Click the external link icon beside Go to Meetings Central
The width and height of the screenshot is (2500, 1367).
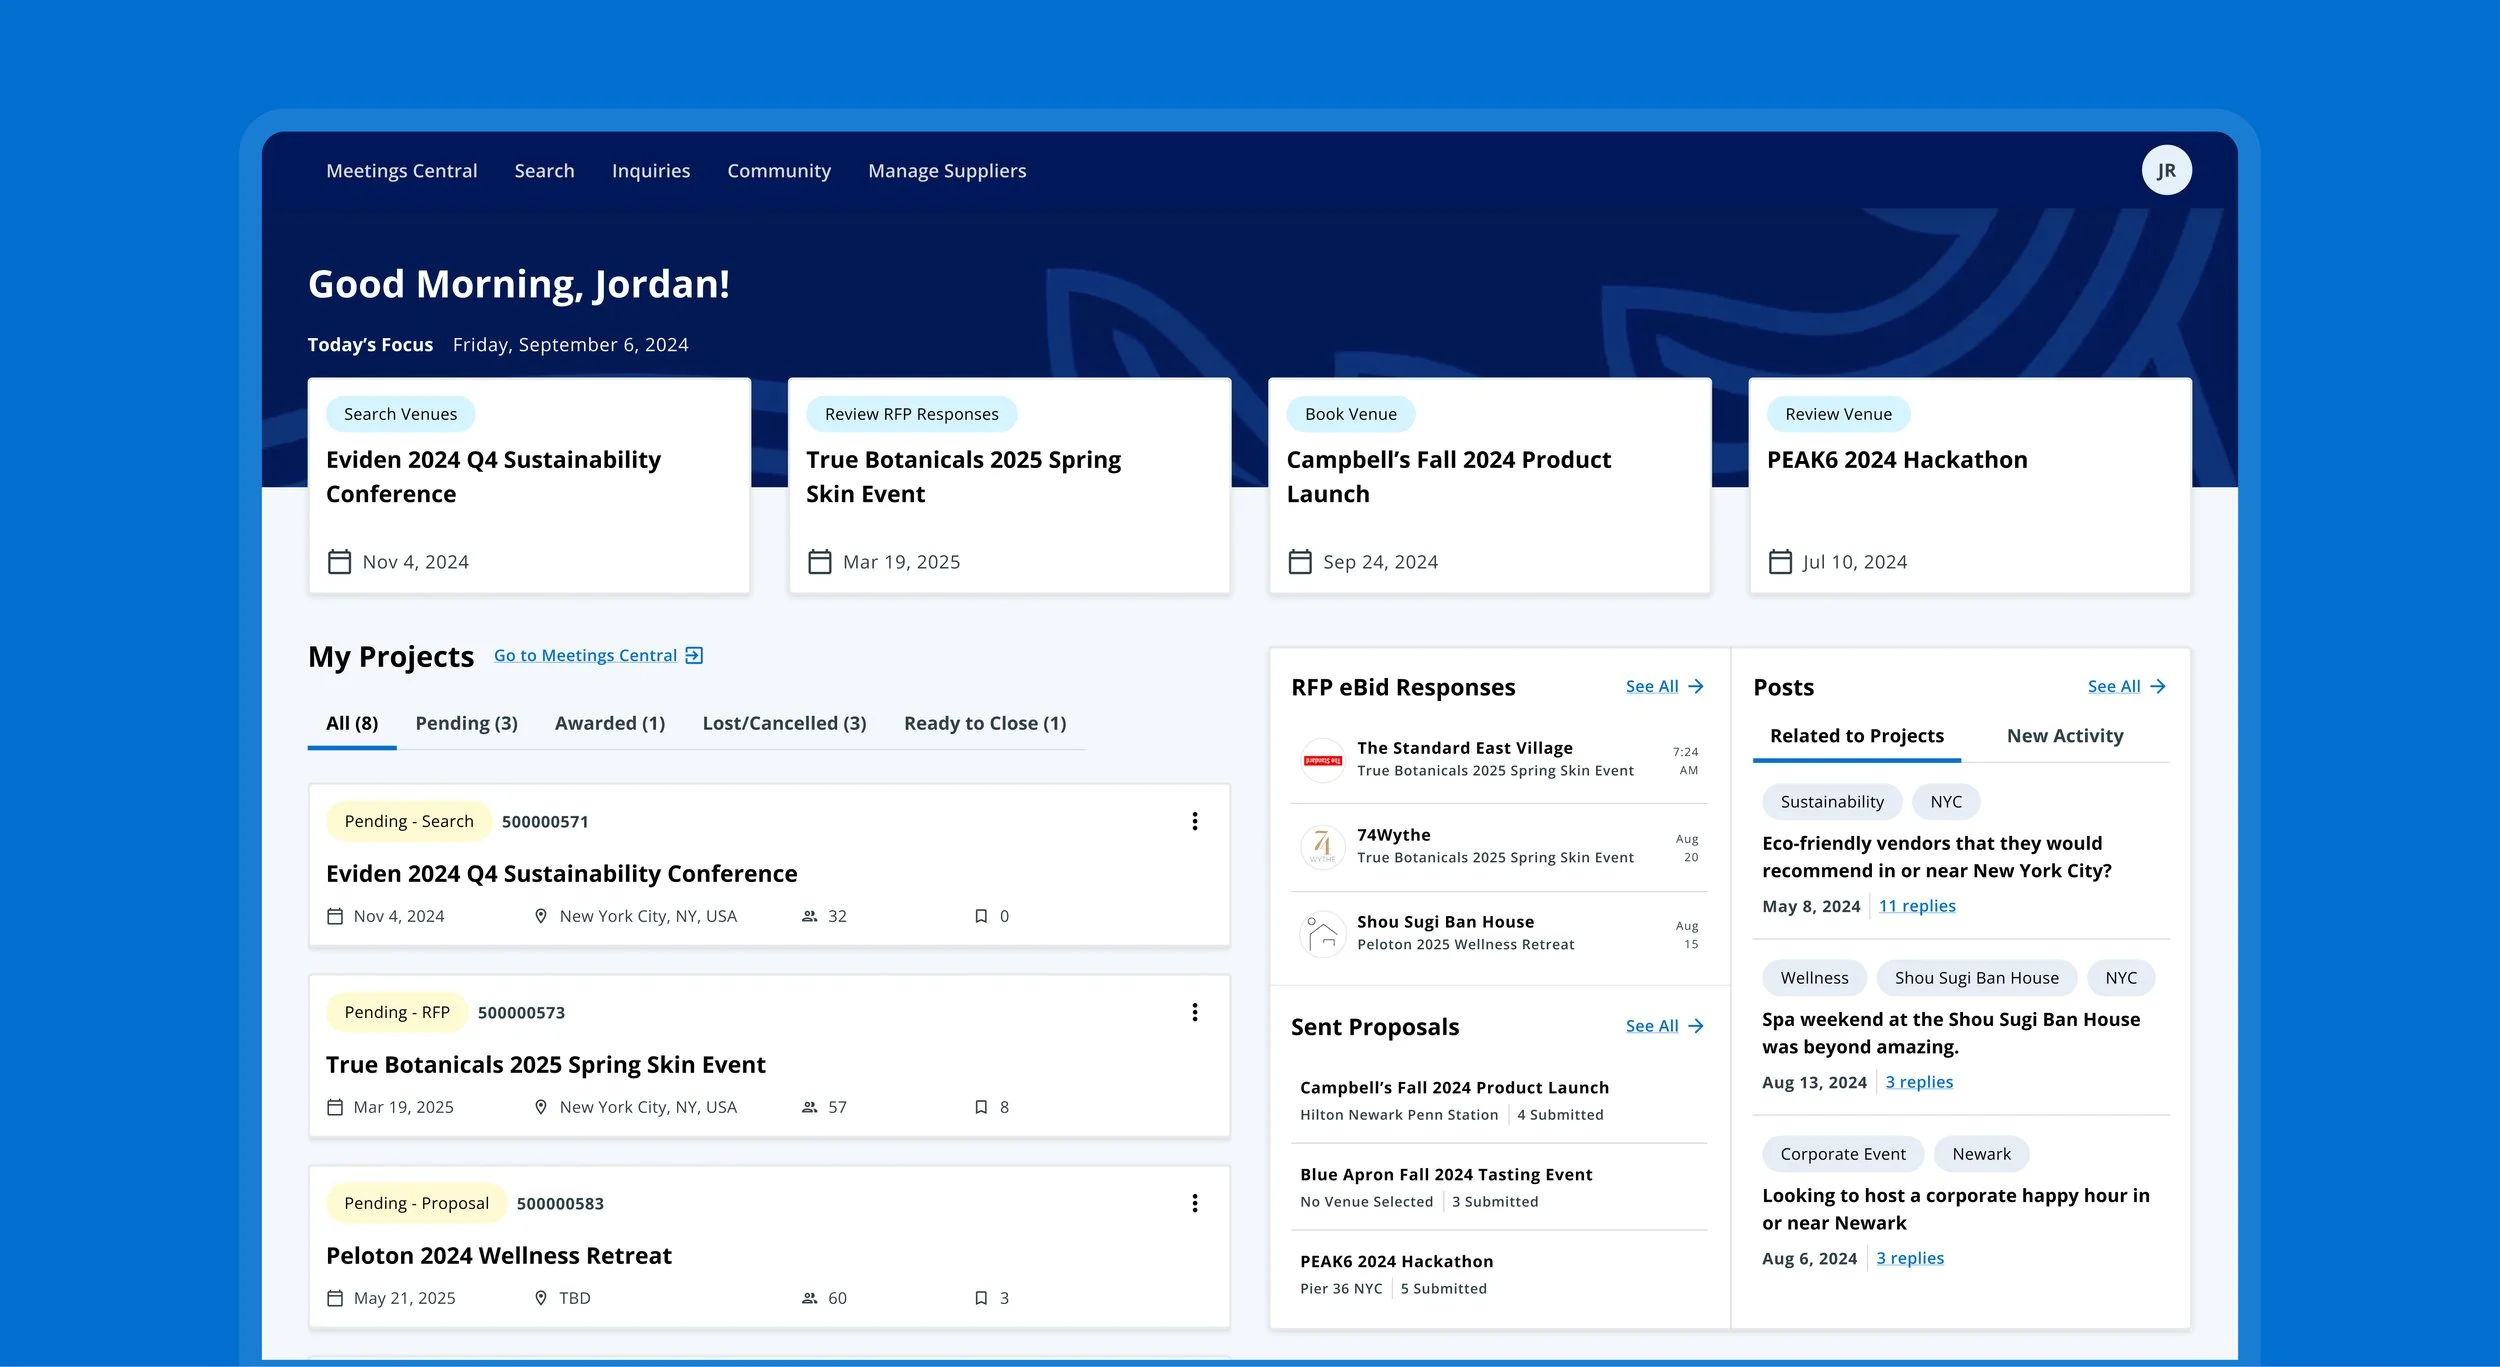coord(694,655)
